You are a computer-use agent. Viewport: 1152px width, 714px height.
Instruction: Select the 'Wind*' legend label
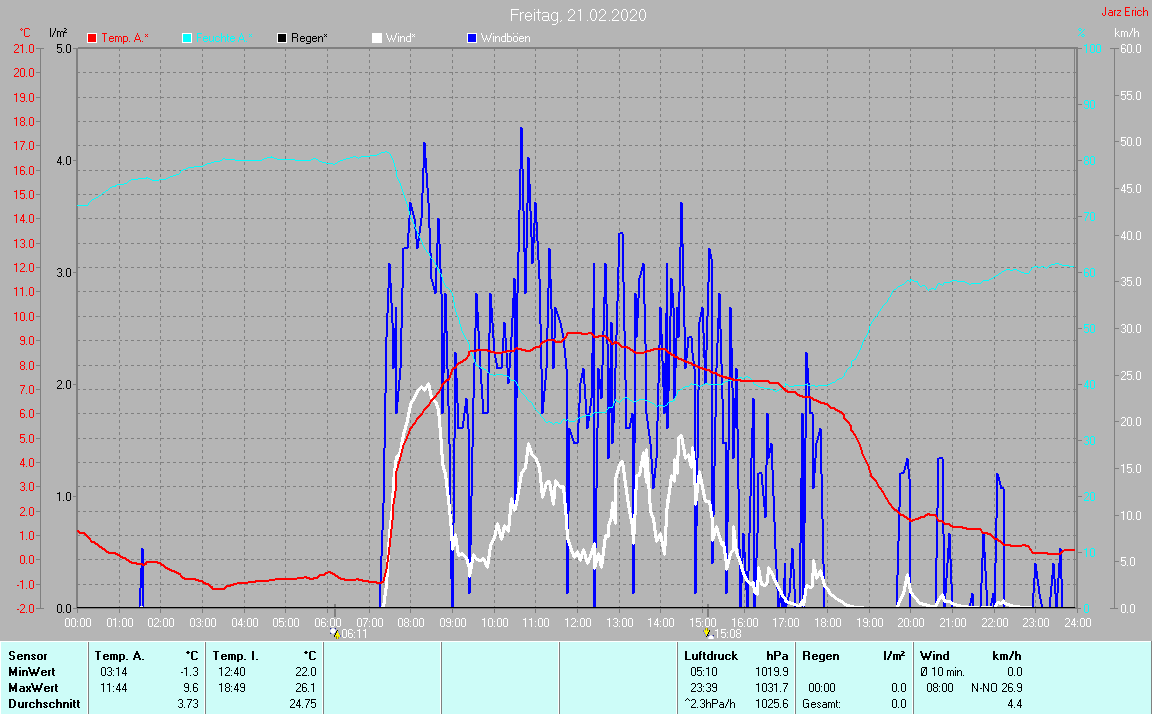tap(400, 38)
